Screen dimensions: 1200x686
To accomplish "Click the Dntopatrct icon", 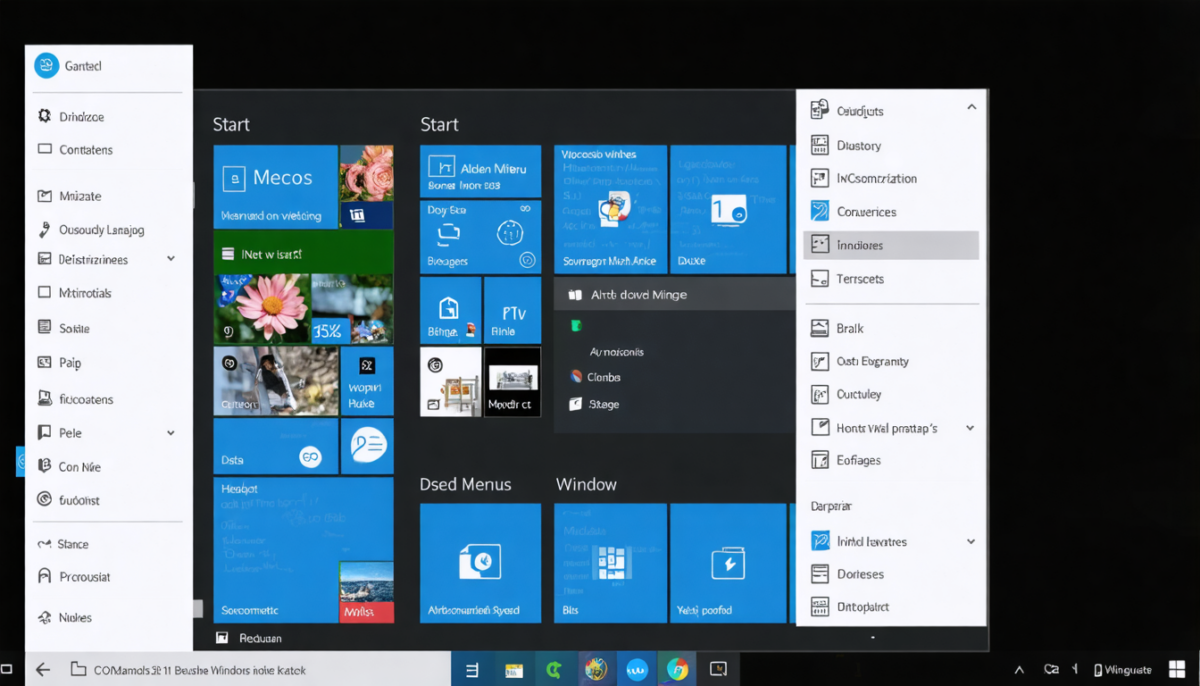I will (x=820, y=606).
